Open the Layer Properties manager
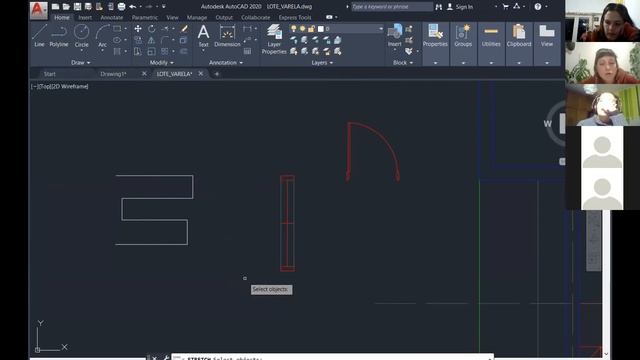This screenshot has width=640, height=360. tap(274, 39)
